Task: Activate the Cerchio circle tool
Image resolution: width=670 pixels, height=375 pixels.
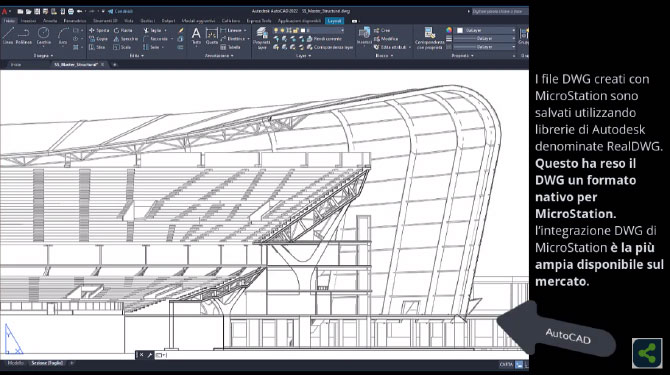Action: pos(44,35)
